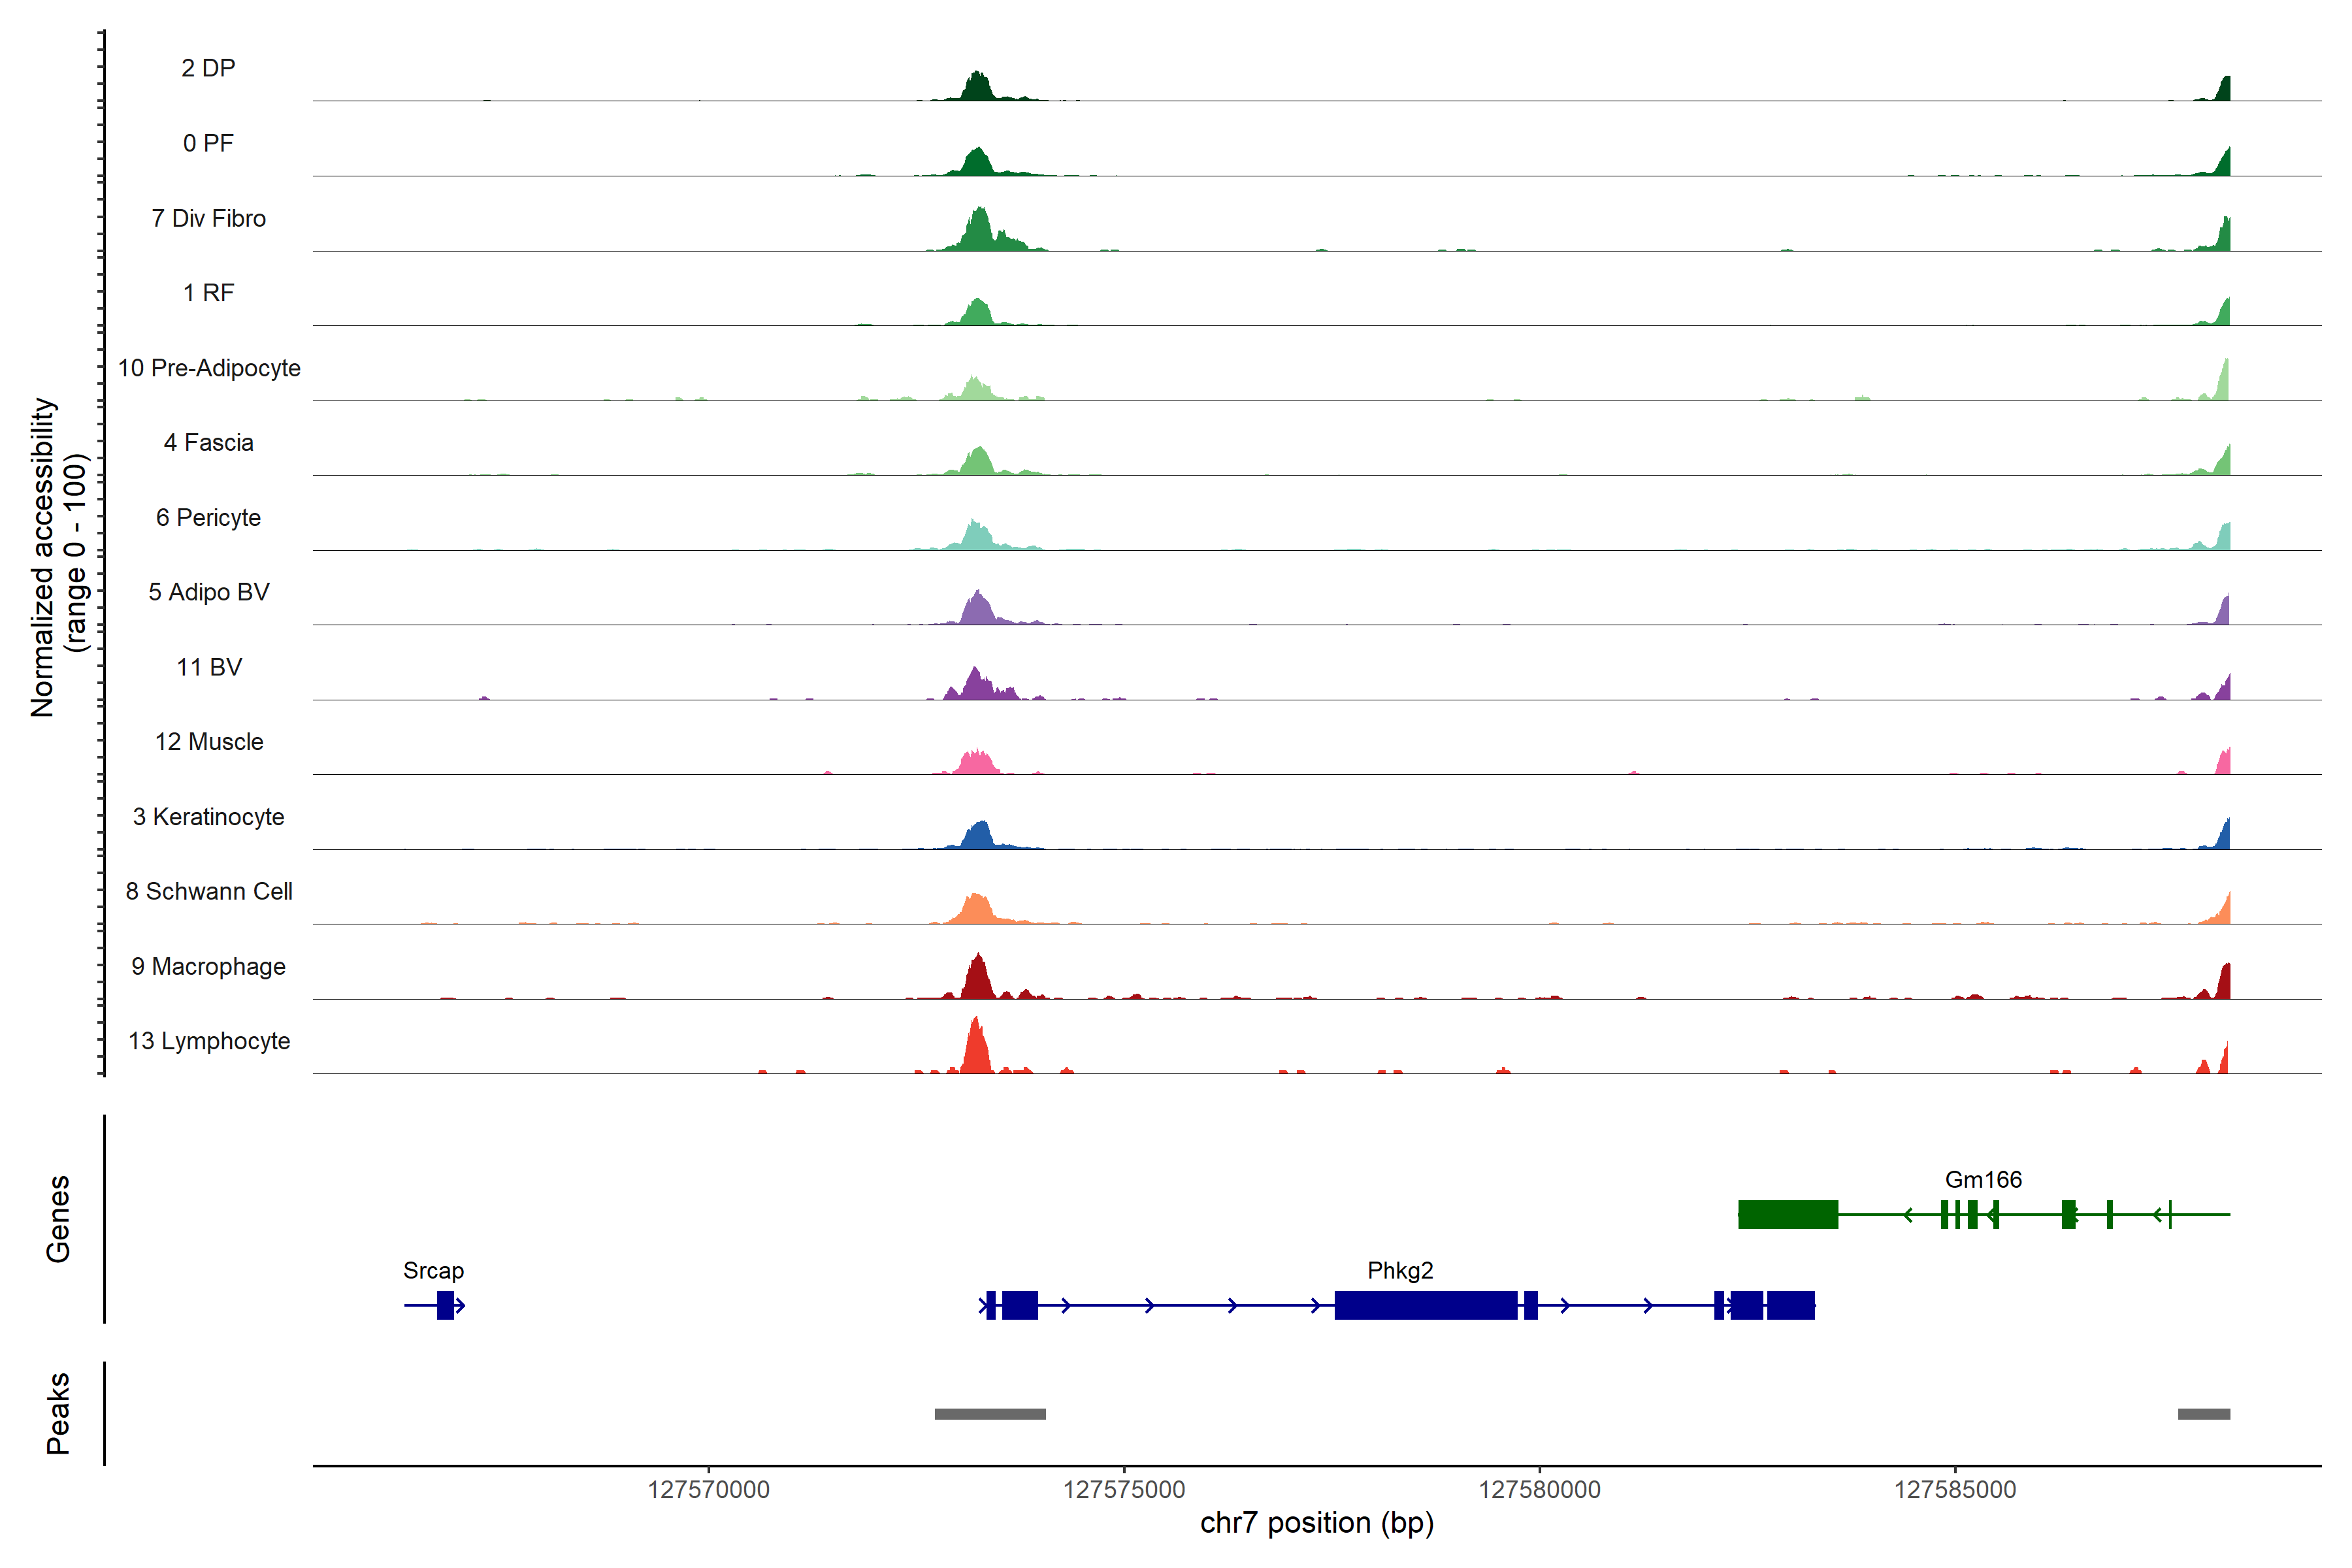Screen dimensions: 2352x1568
Task: Click the 3 Keratinocyte blue peak
Action: point(979,837)
